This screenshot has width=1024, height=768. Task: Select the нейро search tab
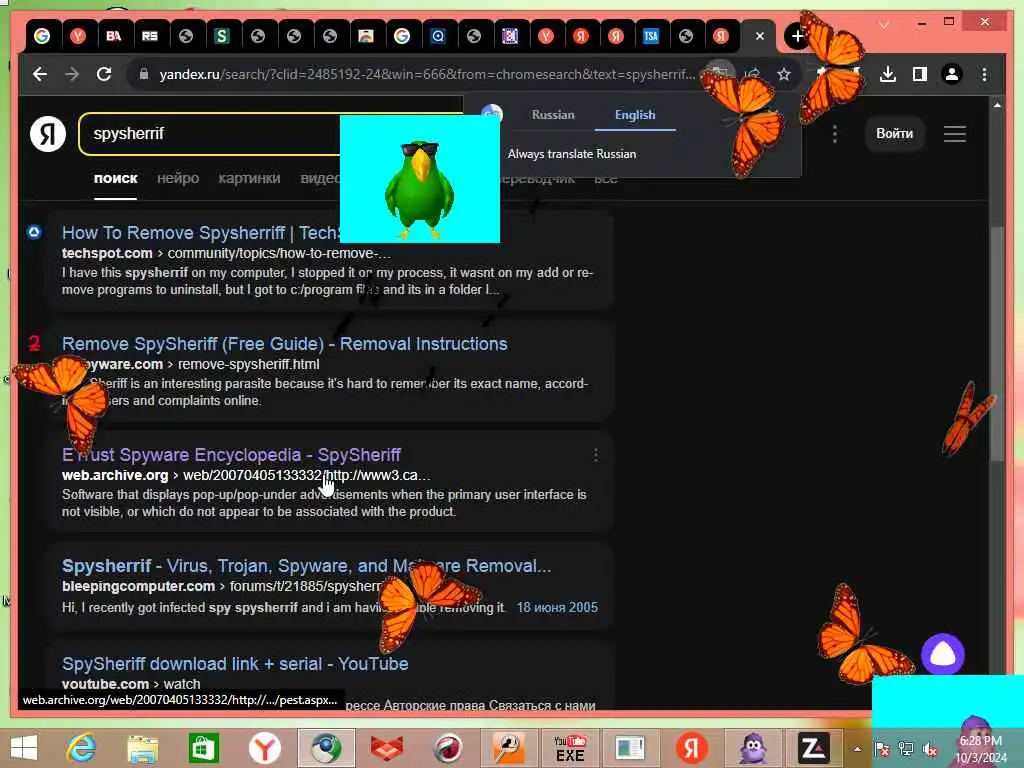178,178
